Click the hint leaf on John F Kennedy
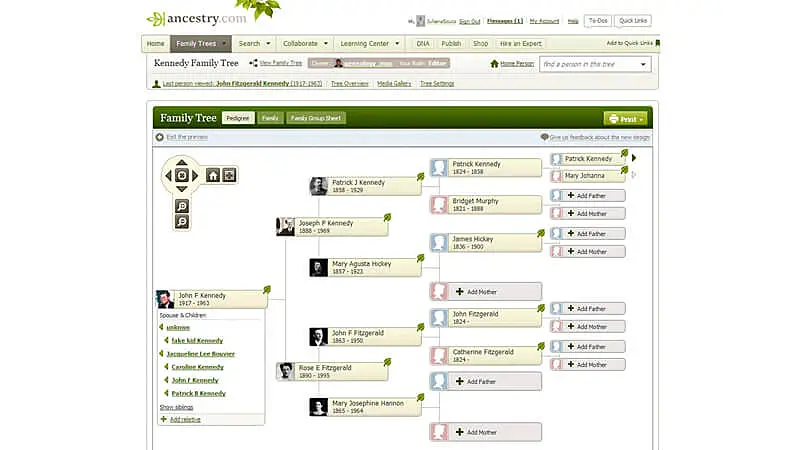This screenshot has width=800, height=450. (267, 290)
